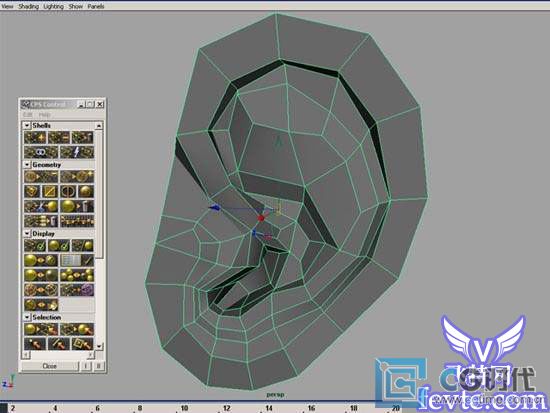Minimize the CPS Control window

81,104
